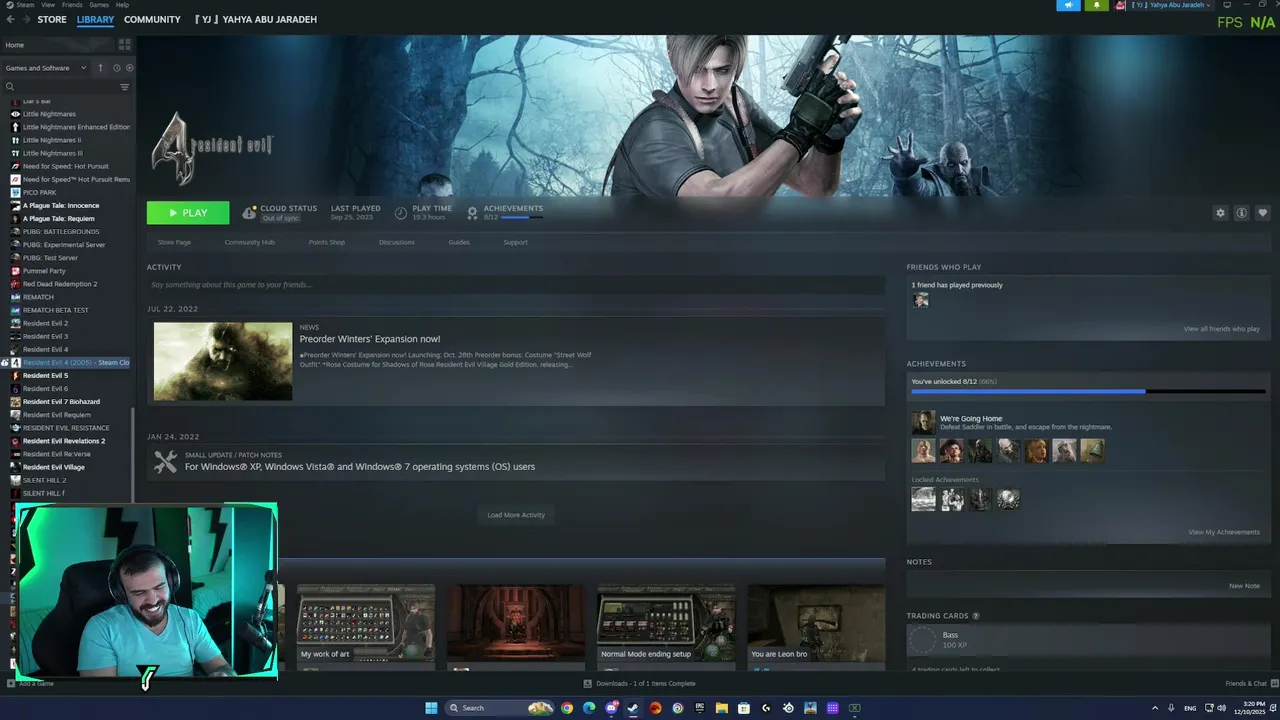The image size is (1280, 720).
Task: Add game to favorites with heart icon
Action: click(1262, 213)
